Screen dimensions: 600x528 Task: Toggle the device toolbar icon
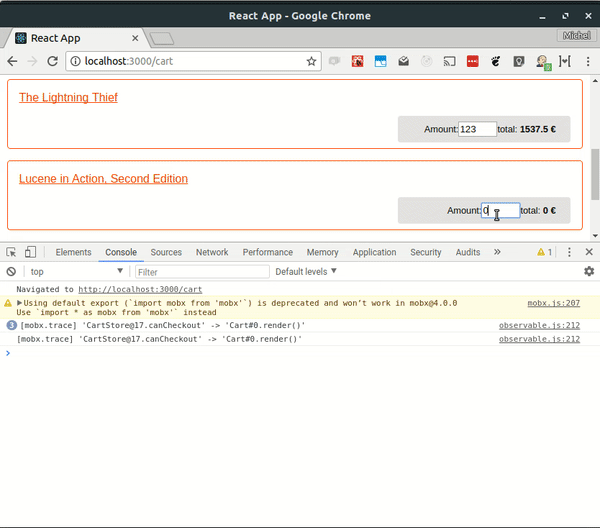pyautogui.click(x=30, y=253)
